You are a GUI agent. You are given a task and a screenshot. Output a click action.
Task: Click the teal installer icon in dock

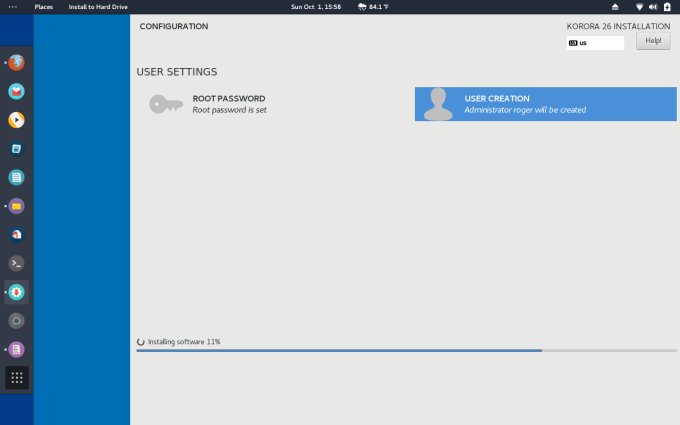[x=16, y=292]
